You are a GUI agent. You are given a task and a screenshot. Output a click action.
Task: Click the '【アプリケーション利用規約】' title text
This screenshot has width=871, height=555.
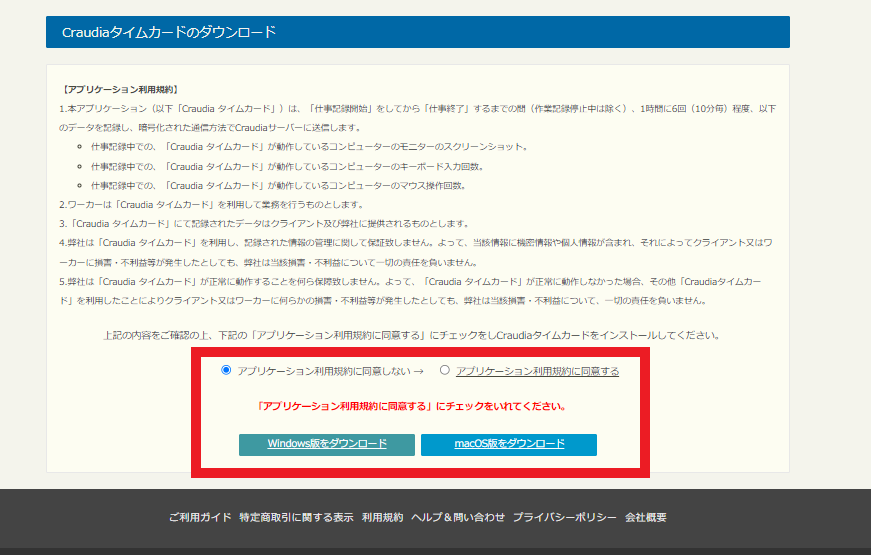[x=119, y=89]
